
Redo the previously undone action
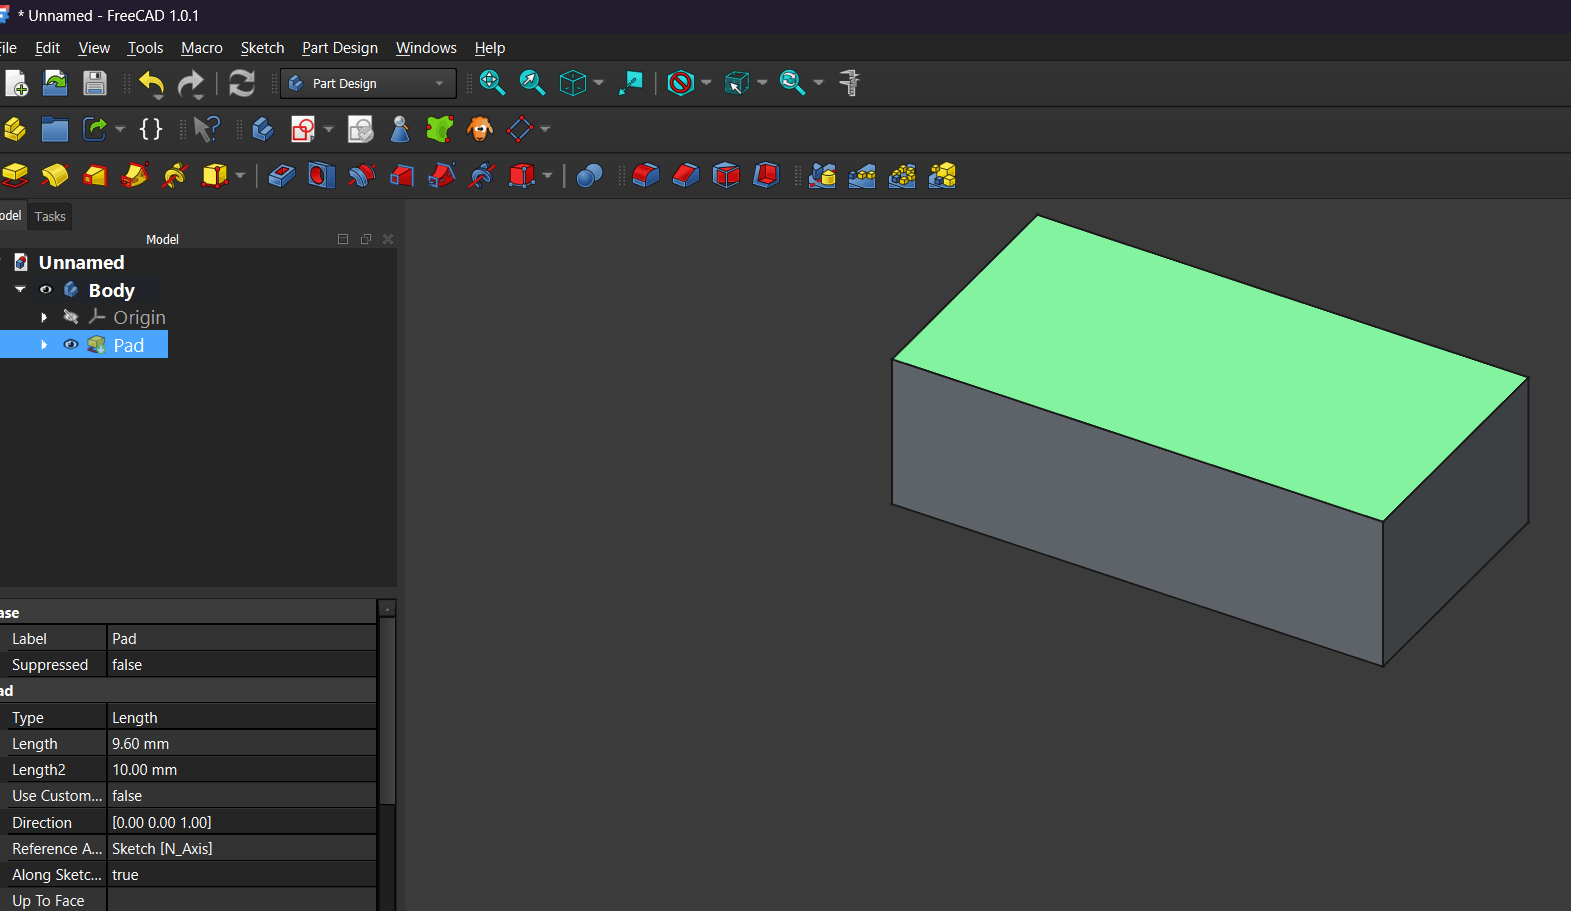[x=191, y=84]
